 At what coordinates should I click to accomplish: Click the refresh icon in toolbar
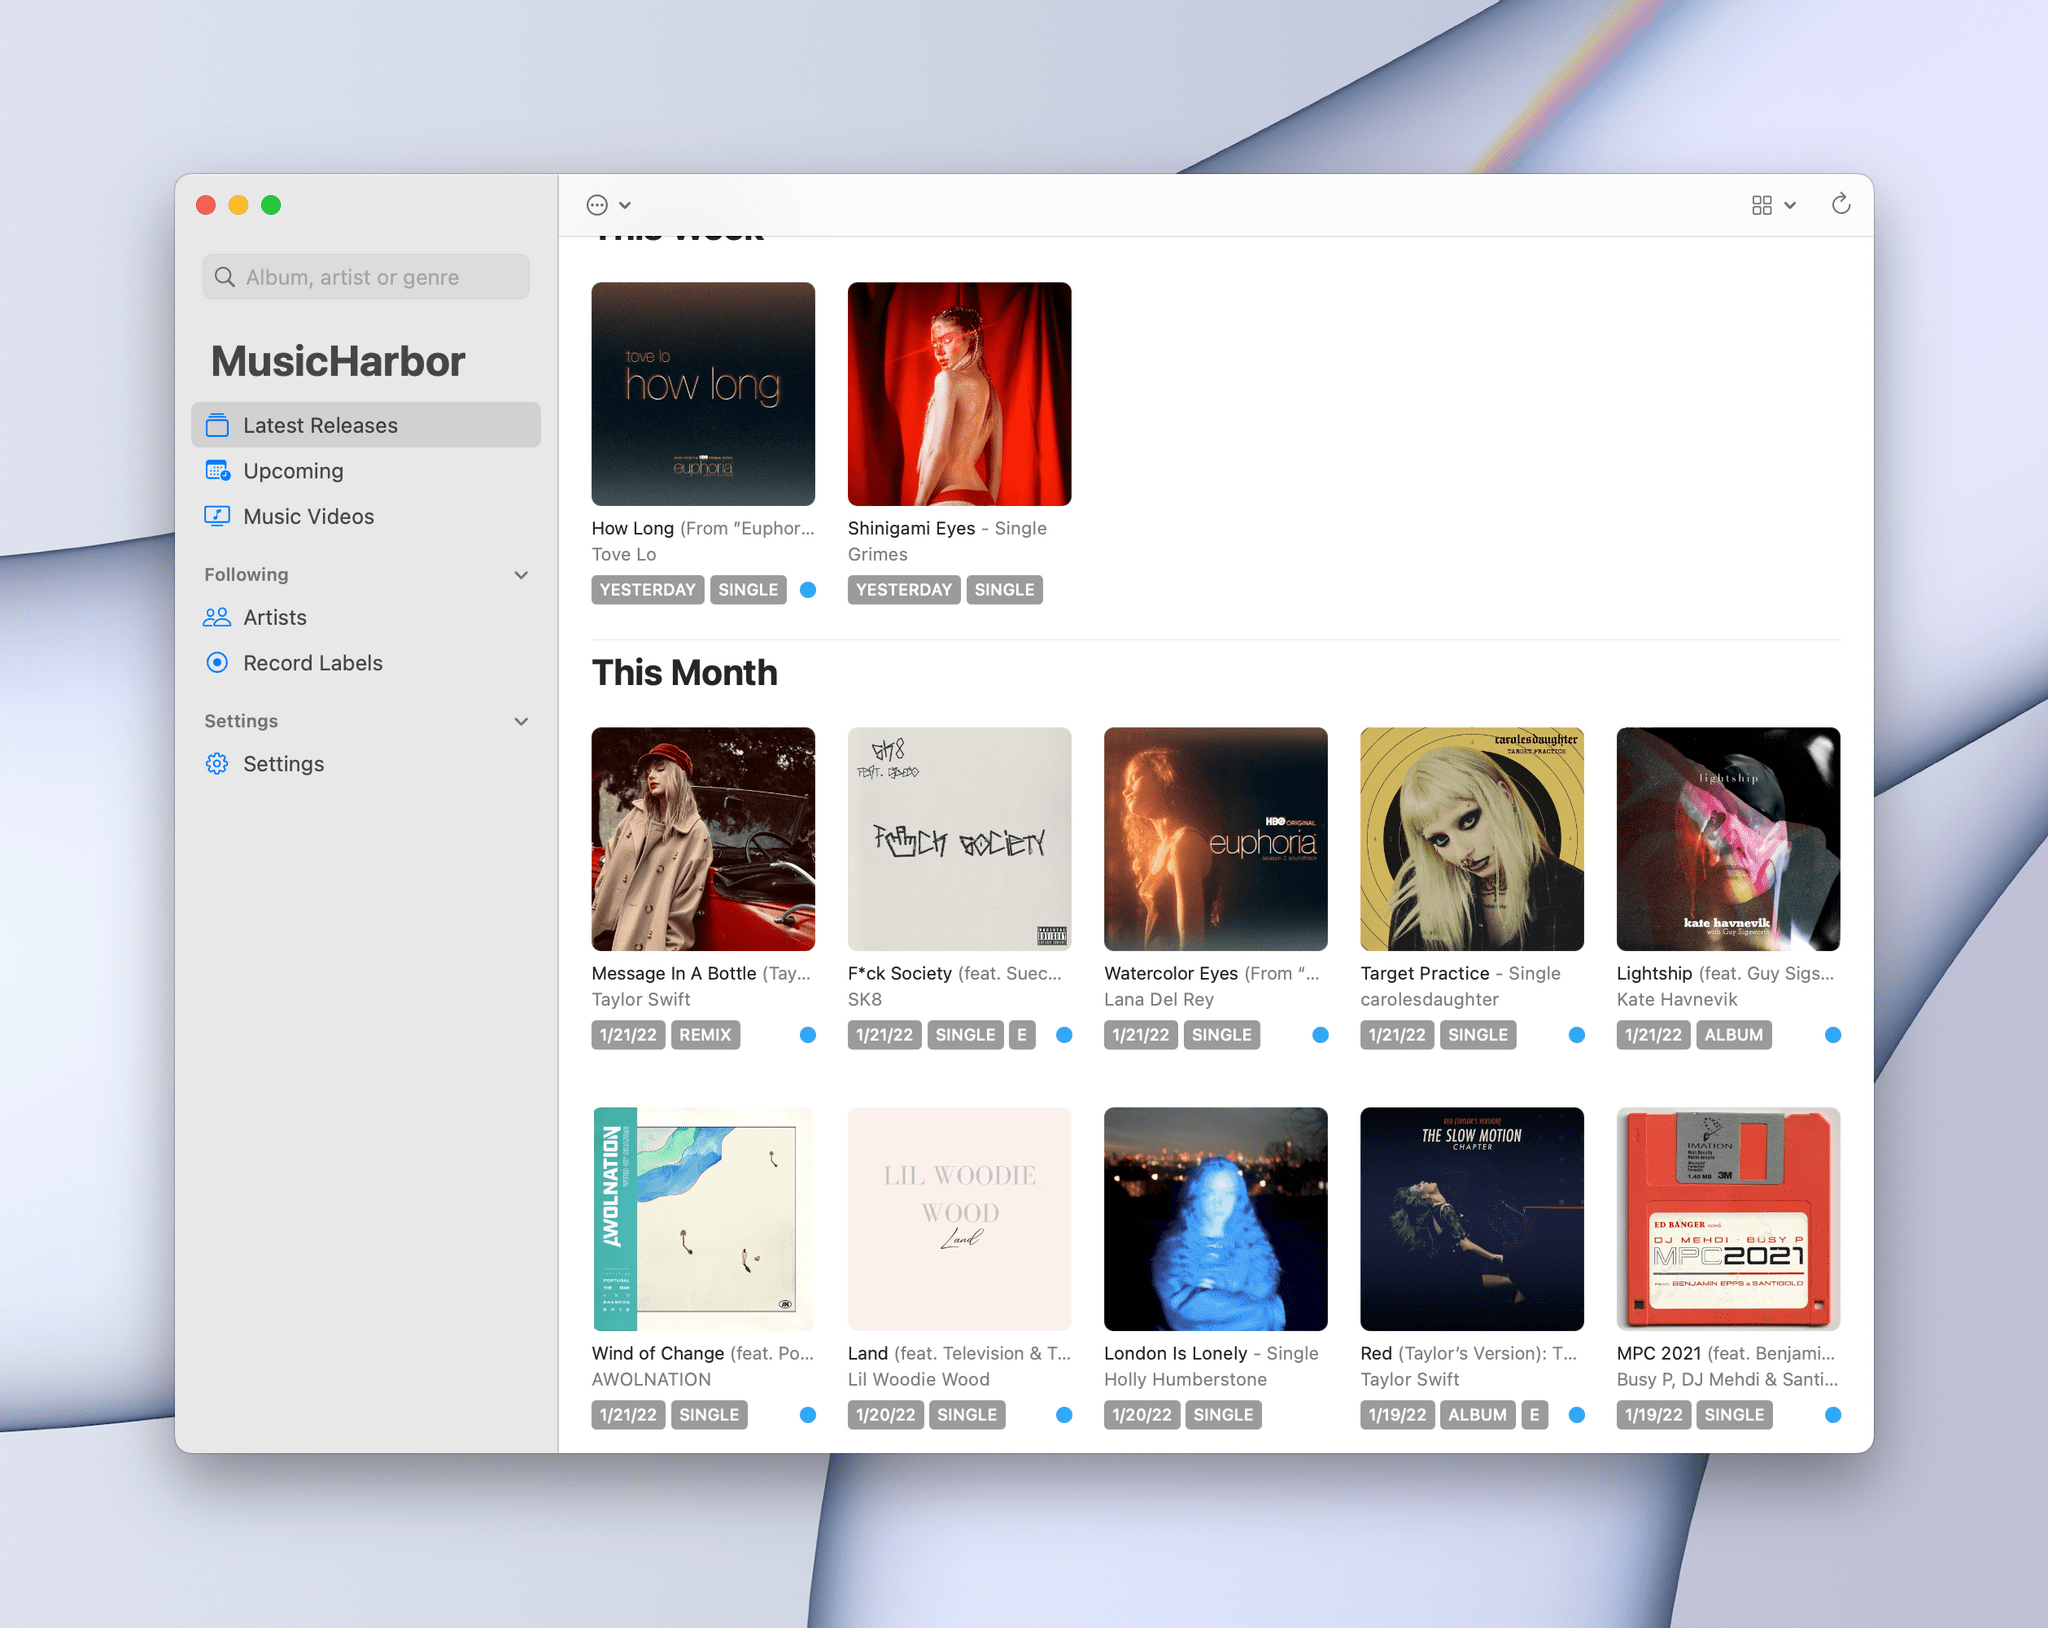tap(1841, 205)
